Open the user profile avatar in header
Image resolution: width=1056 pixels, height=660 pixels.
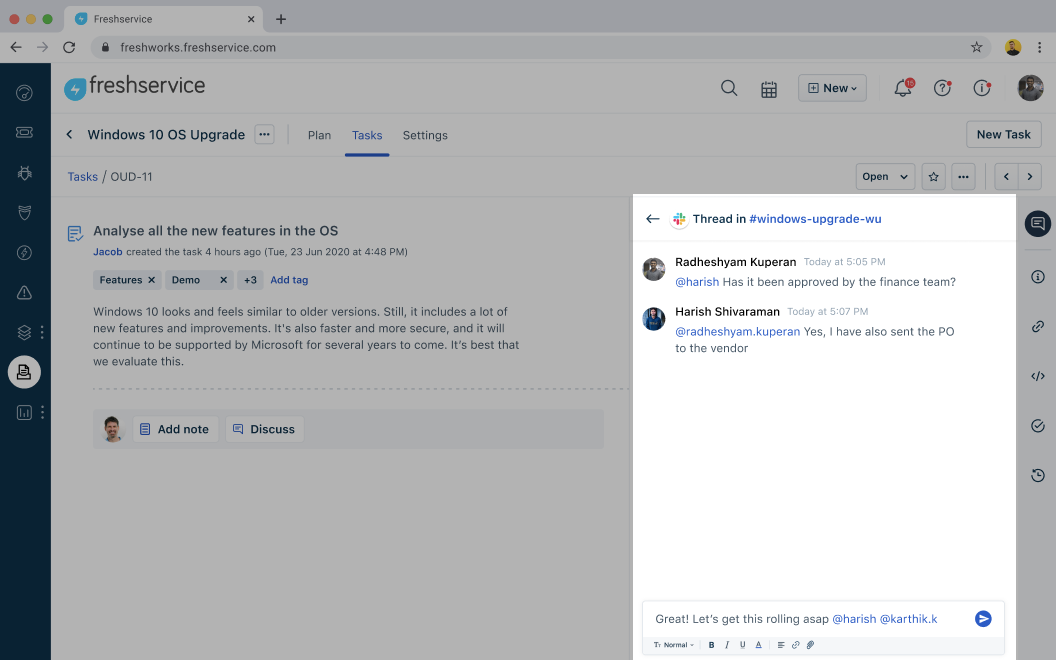1030,88
